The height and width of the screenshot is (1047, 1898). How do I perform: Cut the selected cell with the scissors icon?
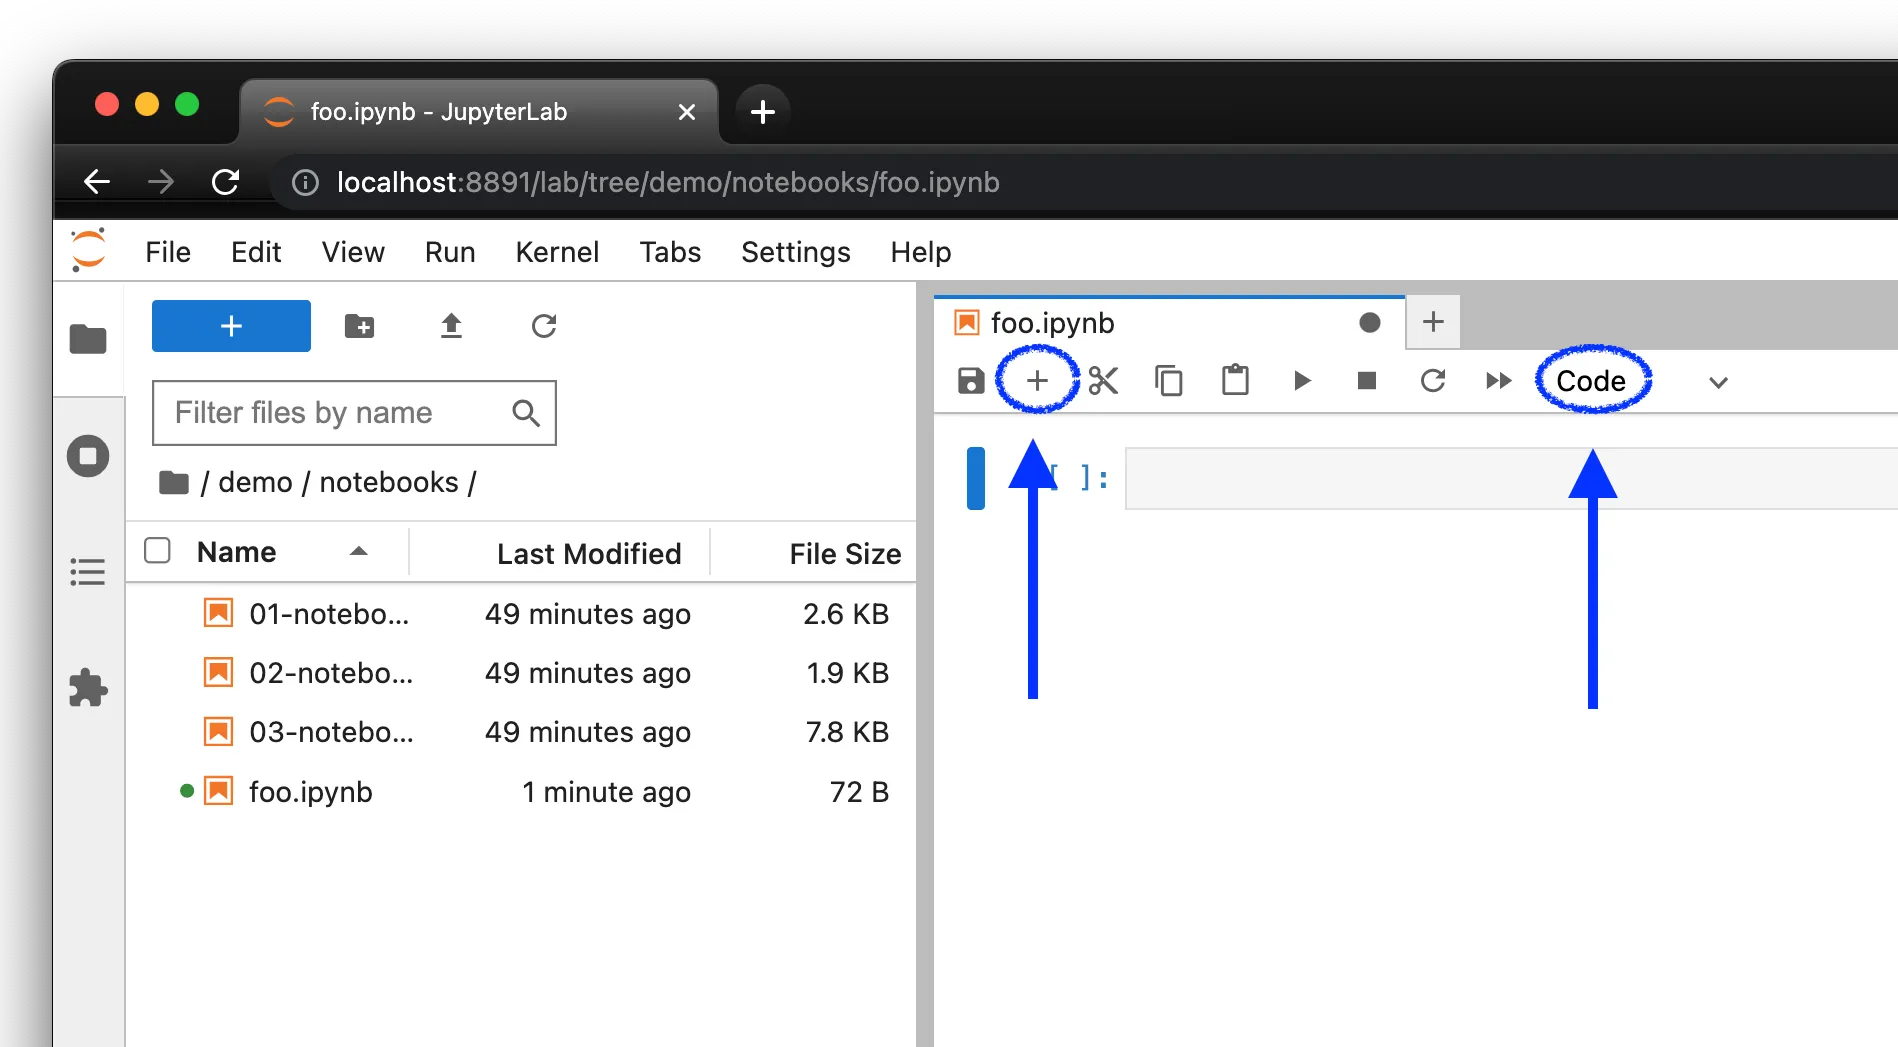(1103, 381)
